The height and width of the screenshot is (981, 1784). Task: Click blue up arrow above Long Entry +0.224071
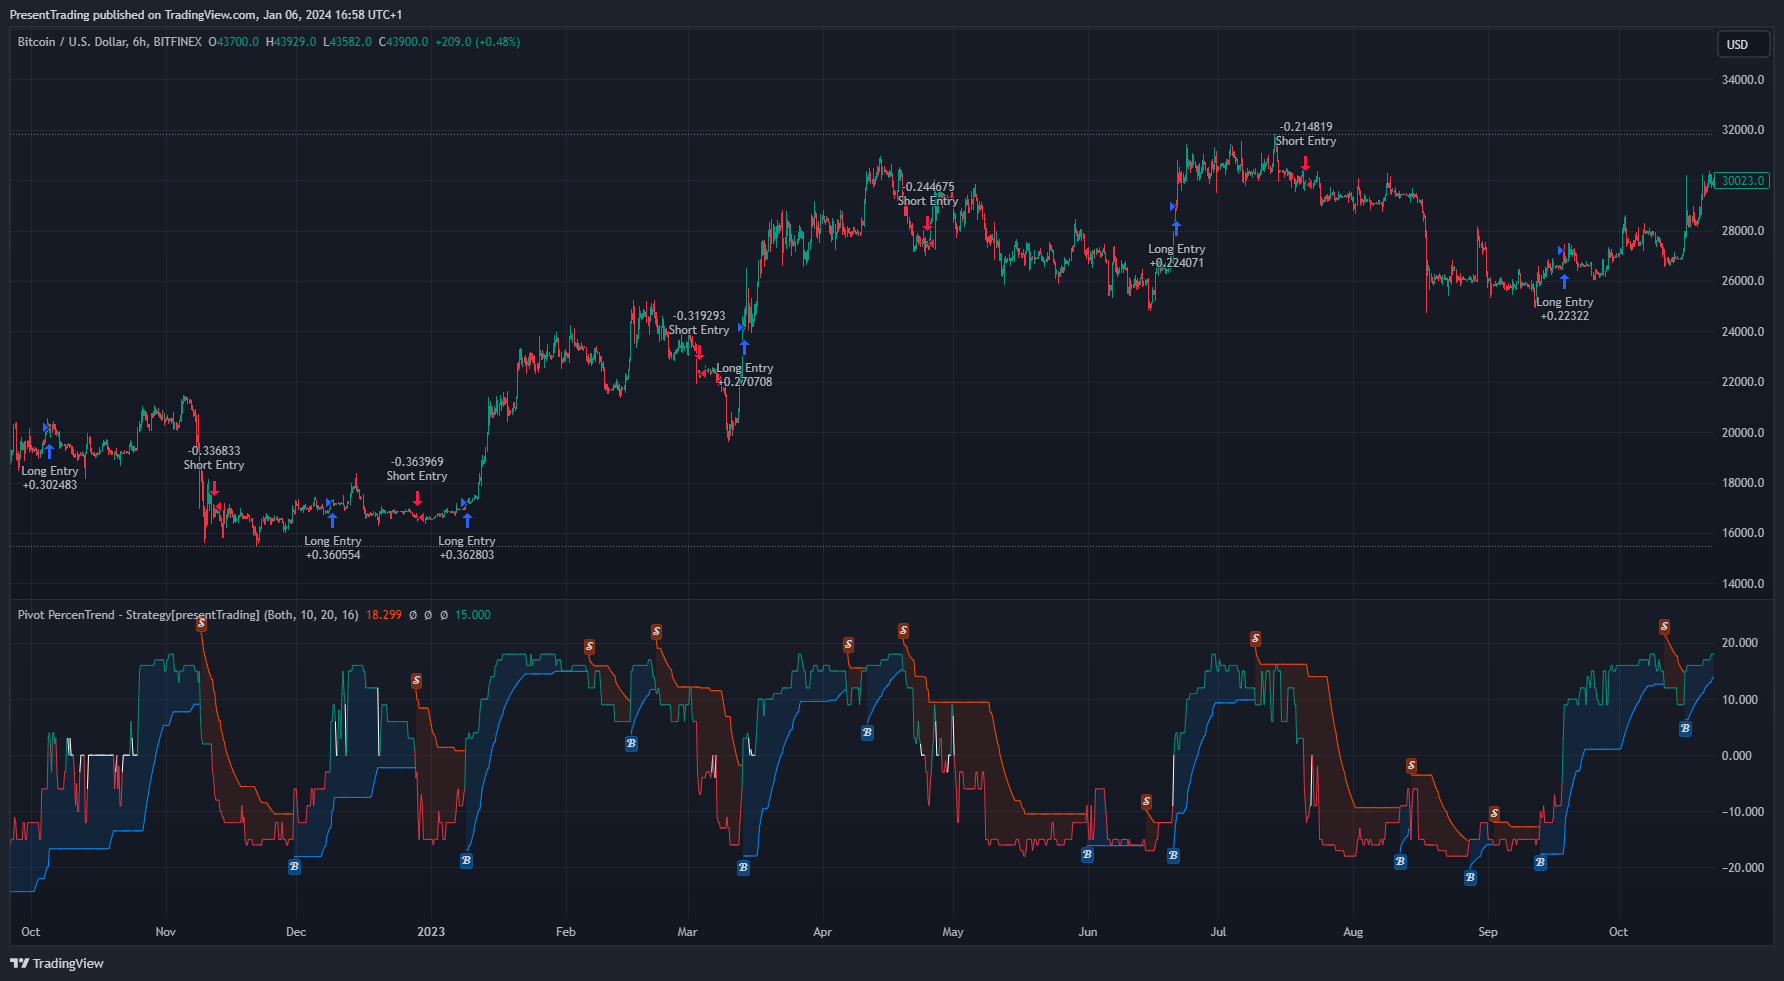[x=1177, y=228]
